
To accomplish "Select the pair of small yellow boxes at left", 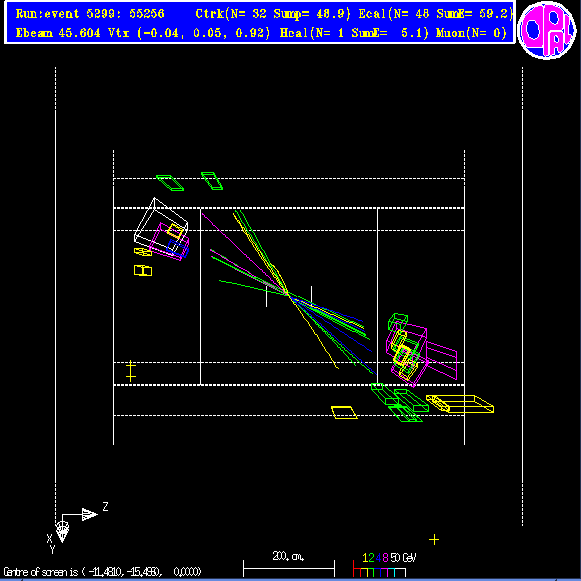I will click(x=143, y=270).
